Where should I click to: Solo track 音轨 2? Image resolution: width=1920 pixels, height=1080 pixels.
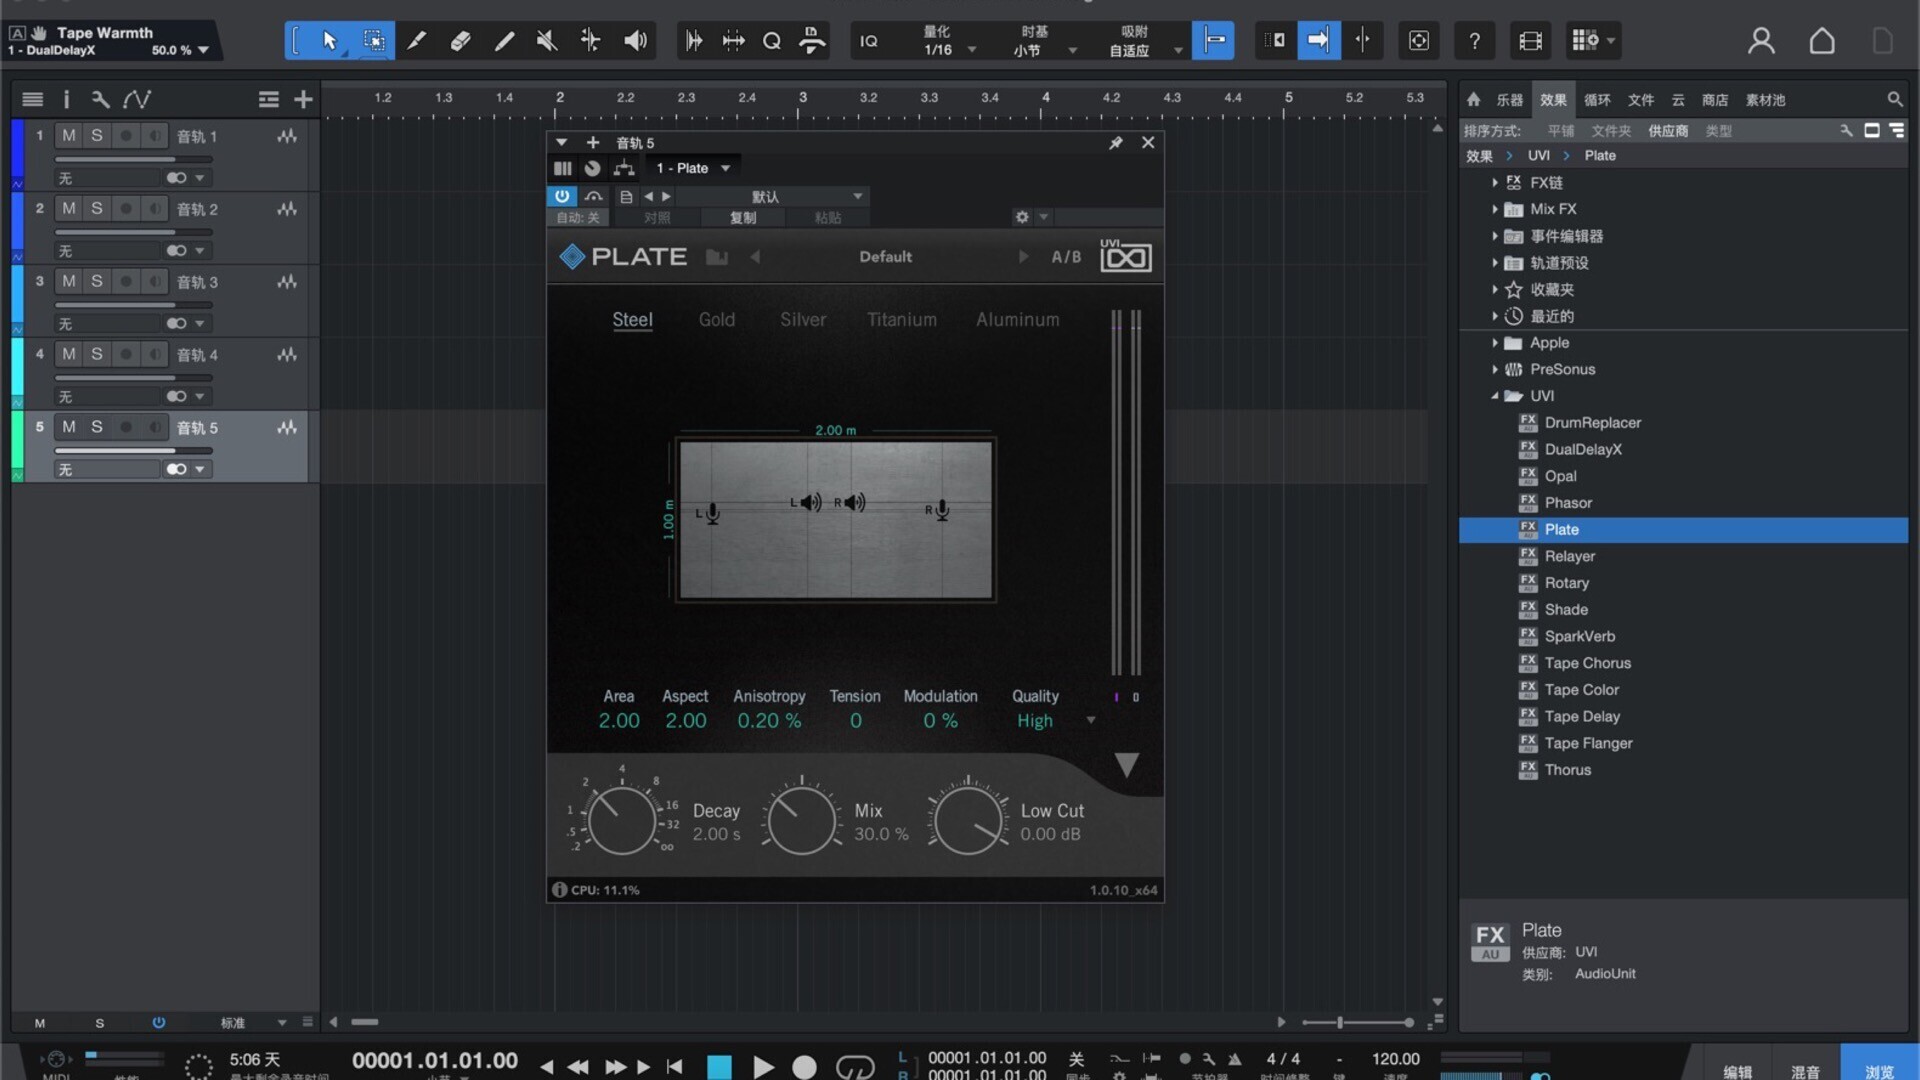(x=96, y=208)
